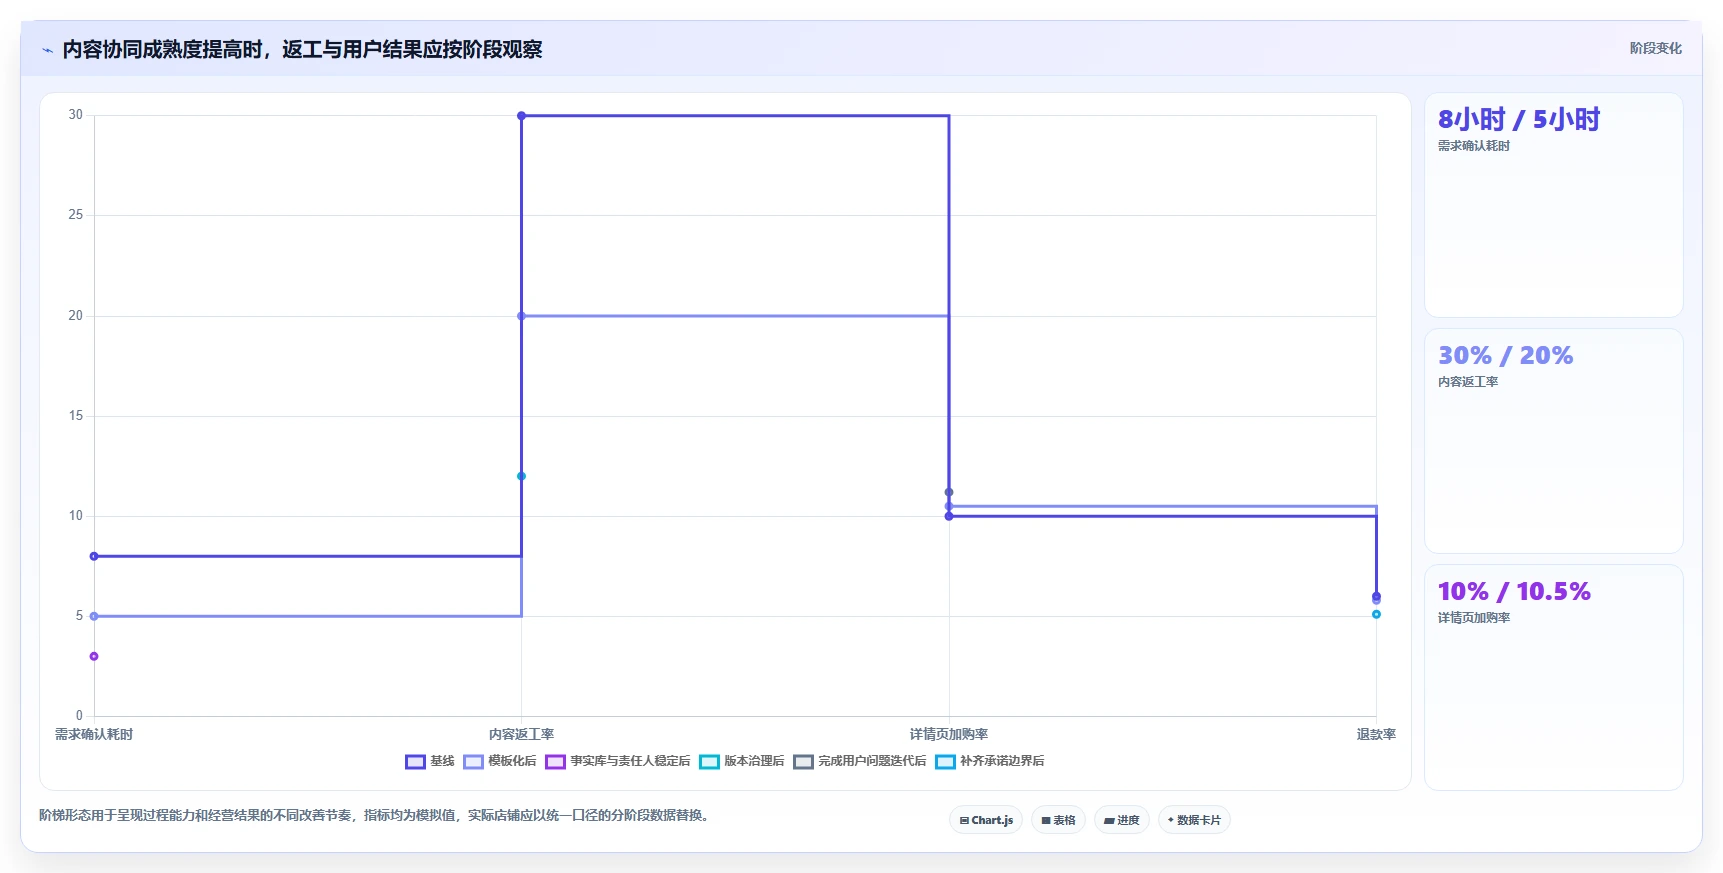Click the 阶段变化 label in header

1655,48
